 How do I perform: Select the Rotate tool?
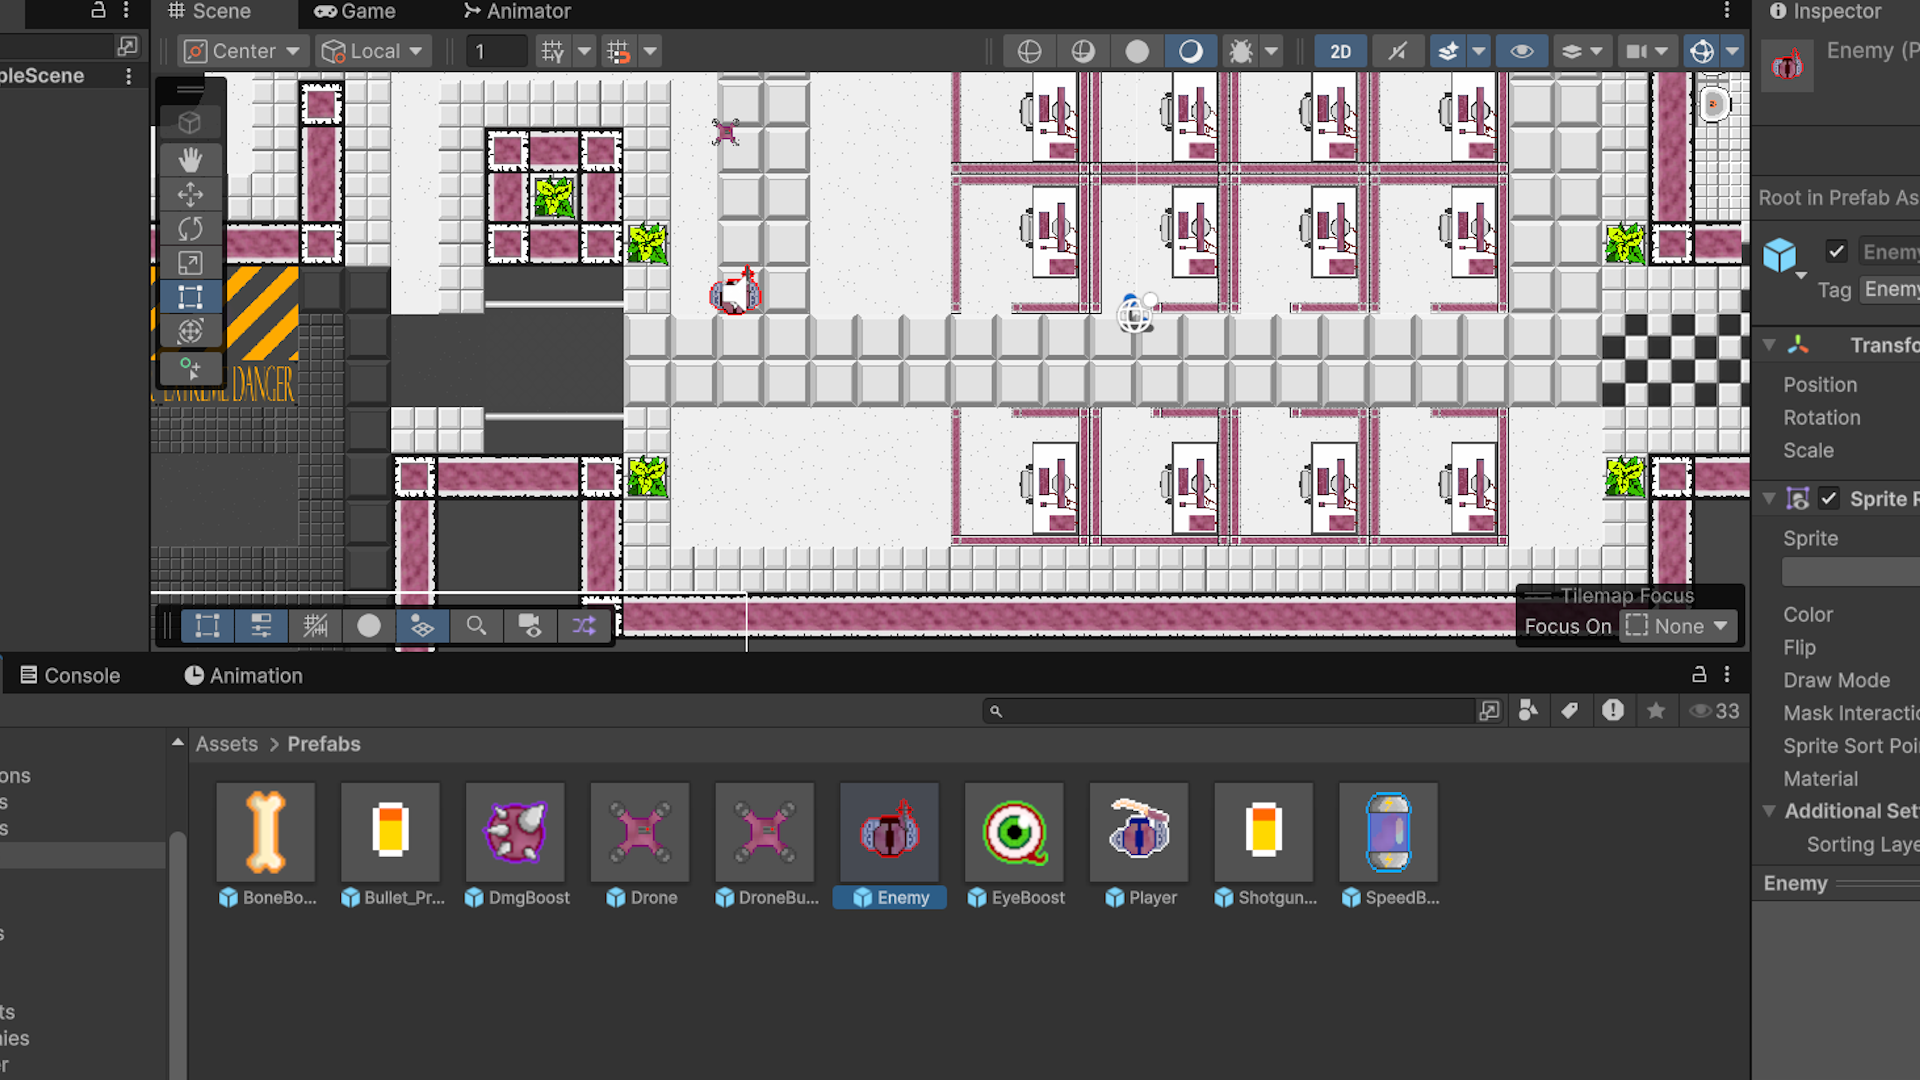[190, 228]
